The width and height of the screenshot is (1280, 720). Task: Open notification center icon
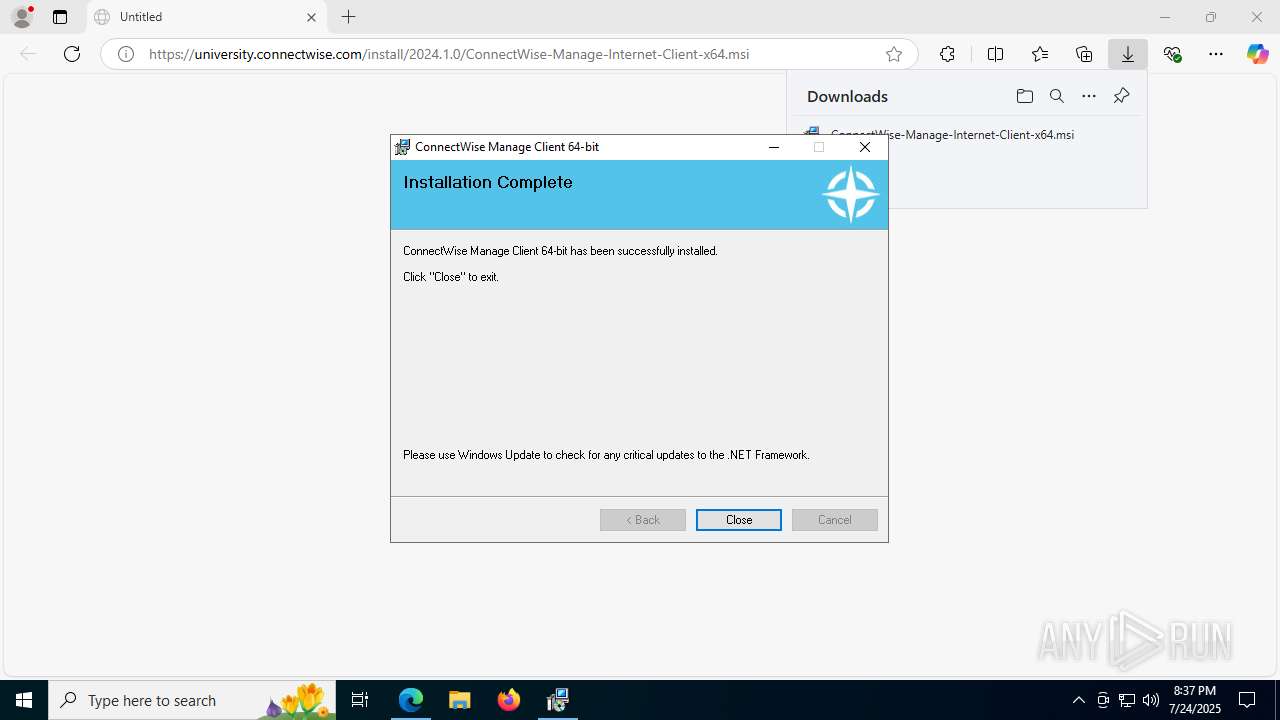[x=1247, y=700]
